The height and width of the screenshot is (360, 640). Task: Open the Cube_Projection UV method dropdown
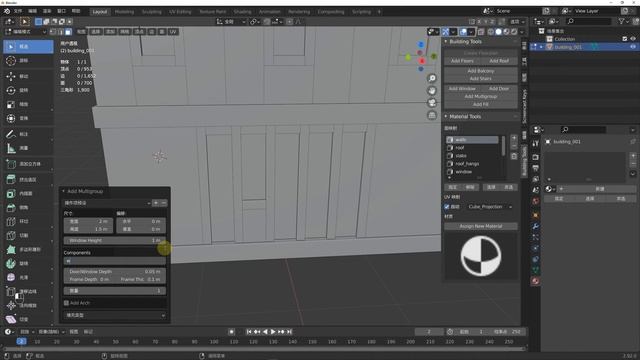[490, 207]
